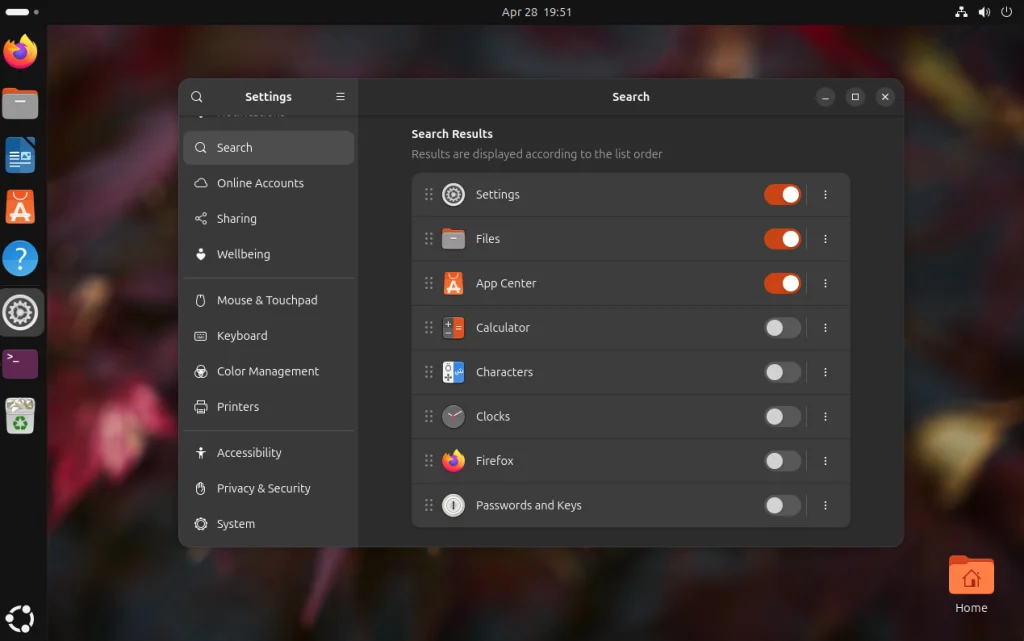Enable Clocks search results toggle
1024x641 pixels.
(782, 416)
